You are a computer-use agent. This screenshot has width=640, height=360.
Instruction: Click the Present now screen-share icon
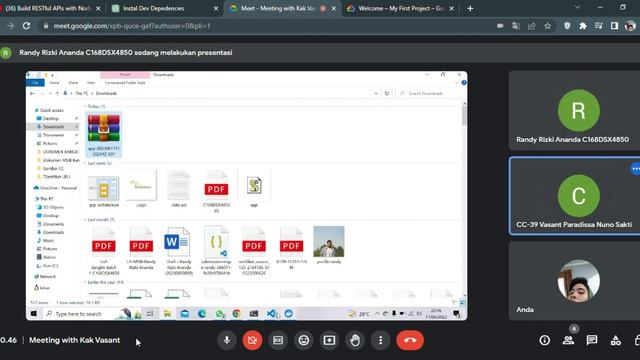pyautogui.click(x=329, y=340)
